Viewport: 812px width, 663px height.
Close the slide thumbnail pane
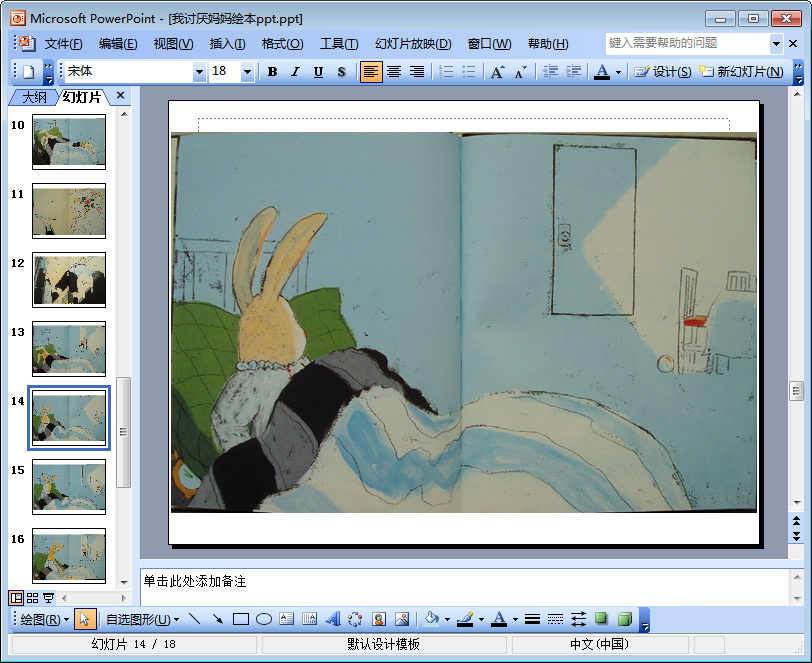[x=121, y=95]
